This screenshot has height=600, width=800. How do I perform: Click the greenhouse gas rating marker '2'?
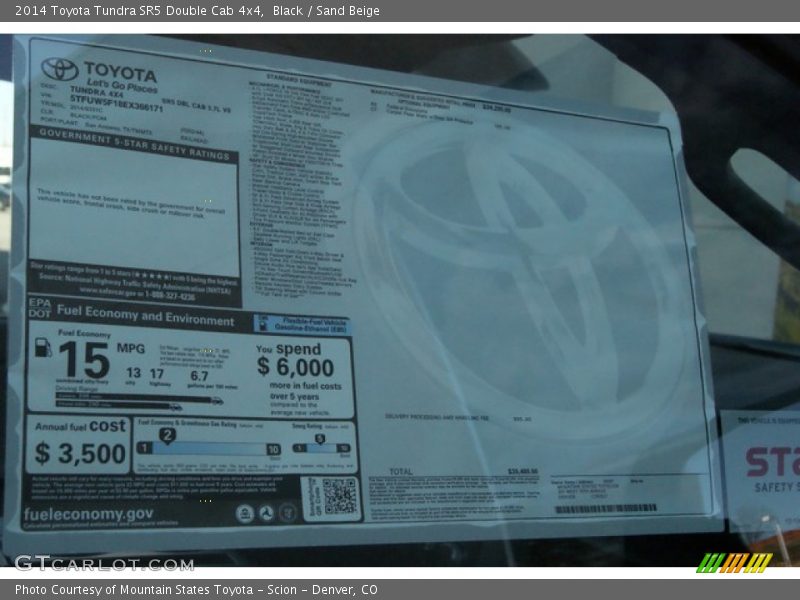pos(167,435)
